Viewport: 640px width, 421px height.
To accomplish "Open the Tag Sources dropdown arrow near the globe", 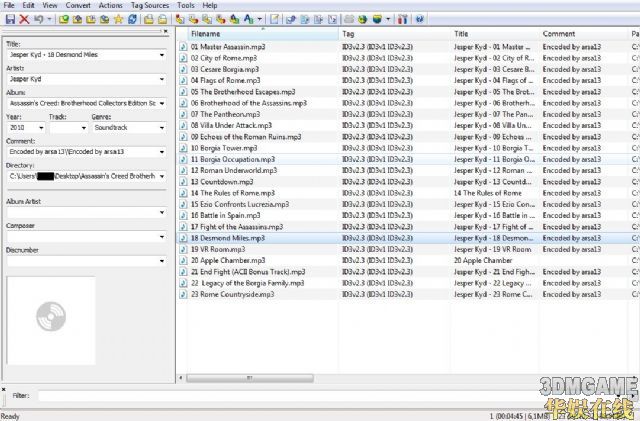I will tap(388, 19).
